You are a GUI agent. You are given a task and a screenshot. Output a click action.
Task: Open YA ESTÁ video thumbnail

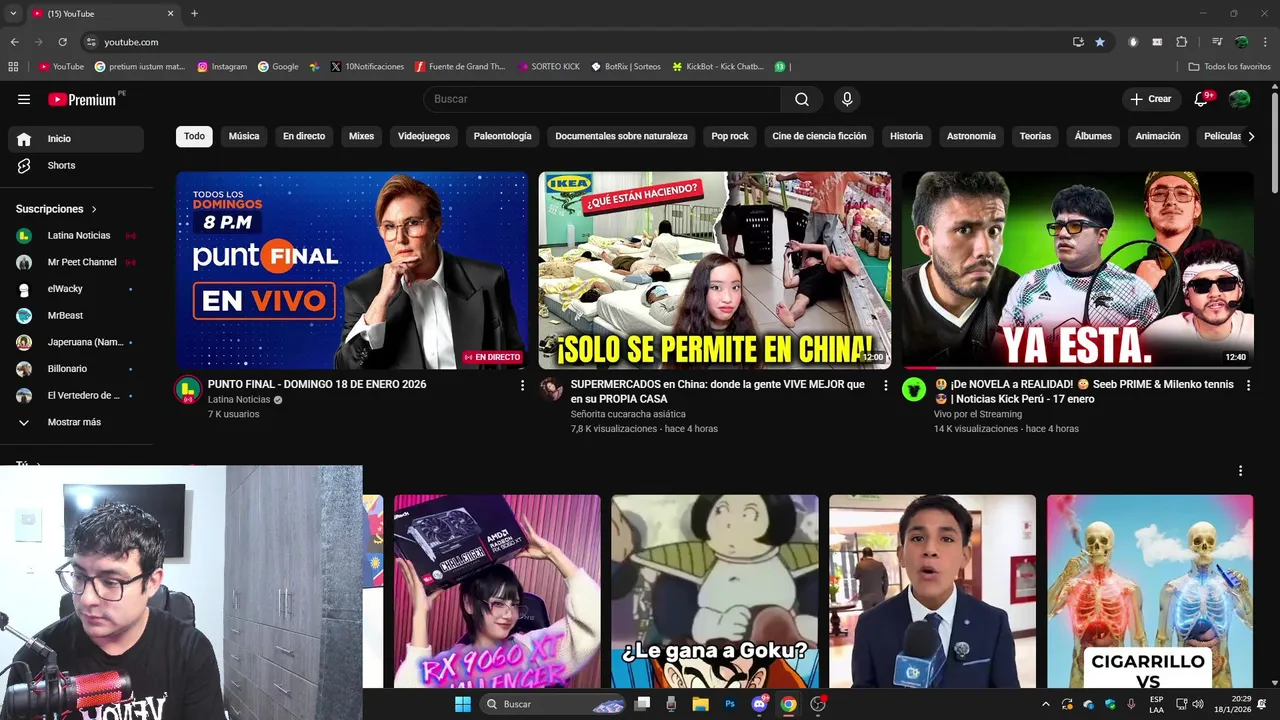1077,270
